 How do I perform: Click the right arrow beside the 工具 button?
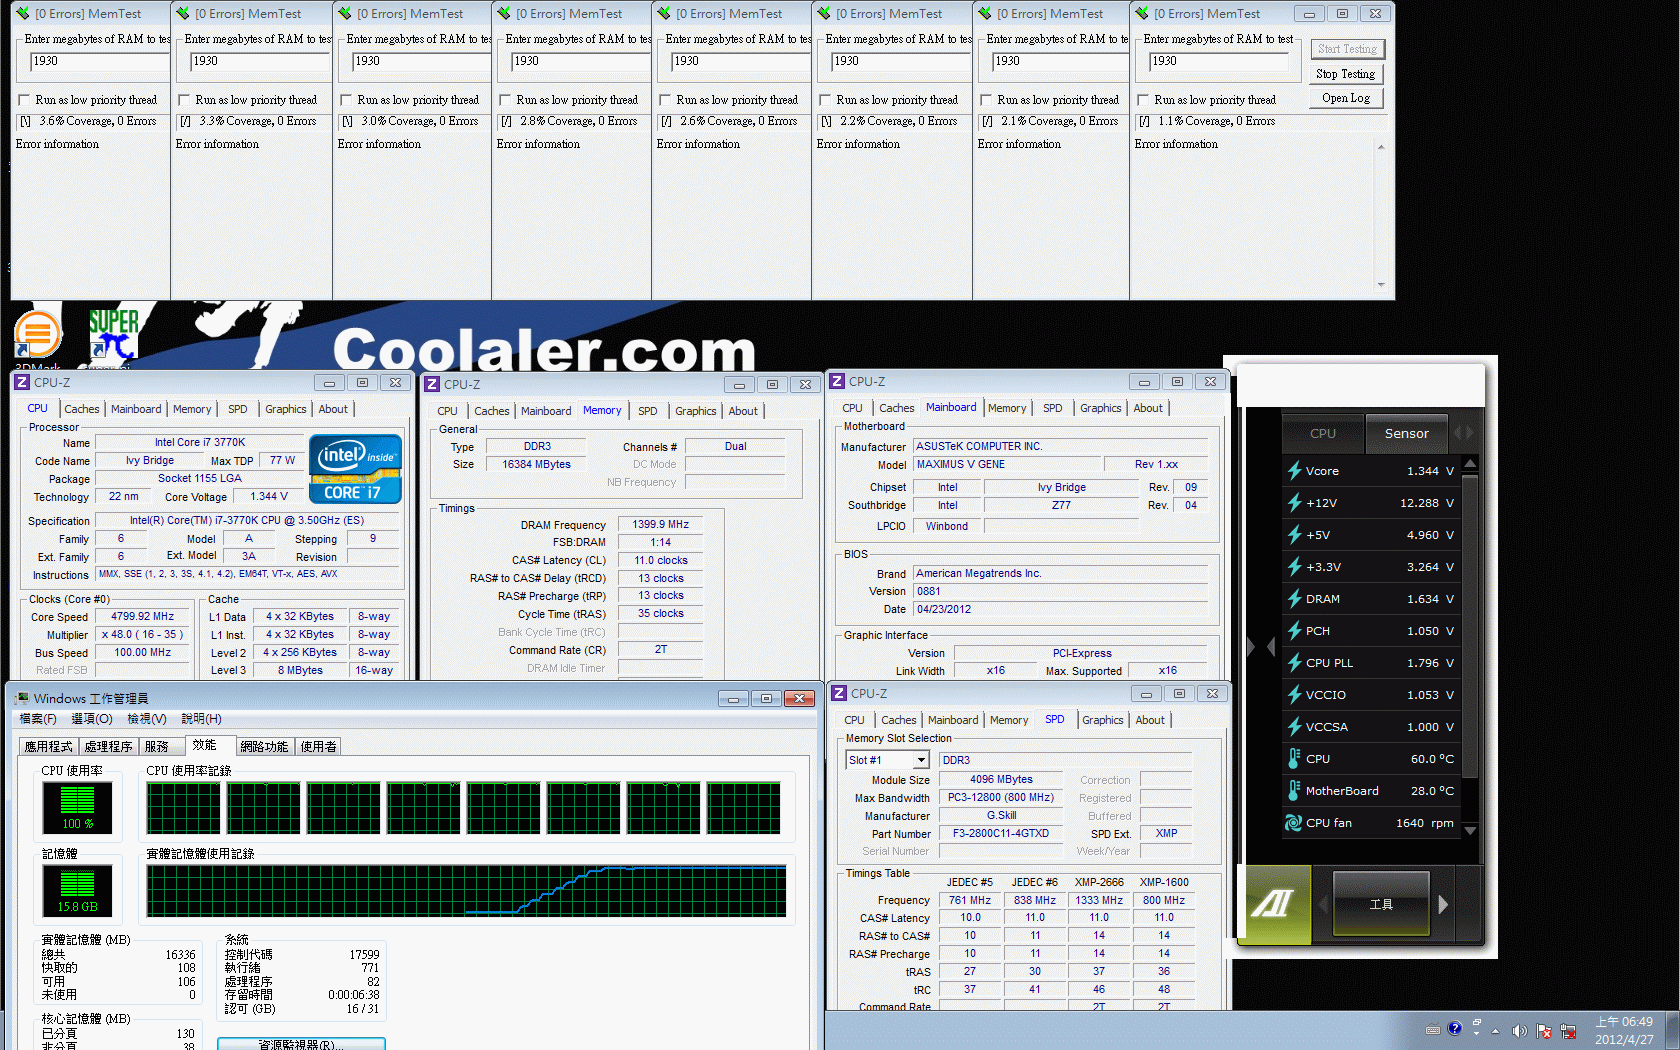pyautogui.click(x=1443, y=905)
